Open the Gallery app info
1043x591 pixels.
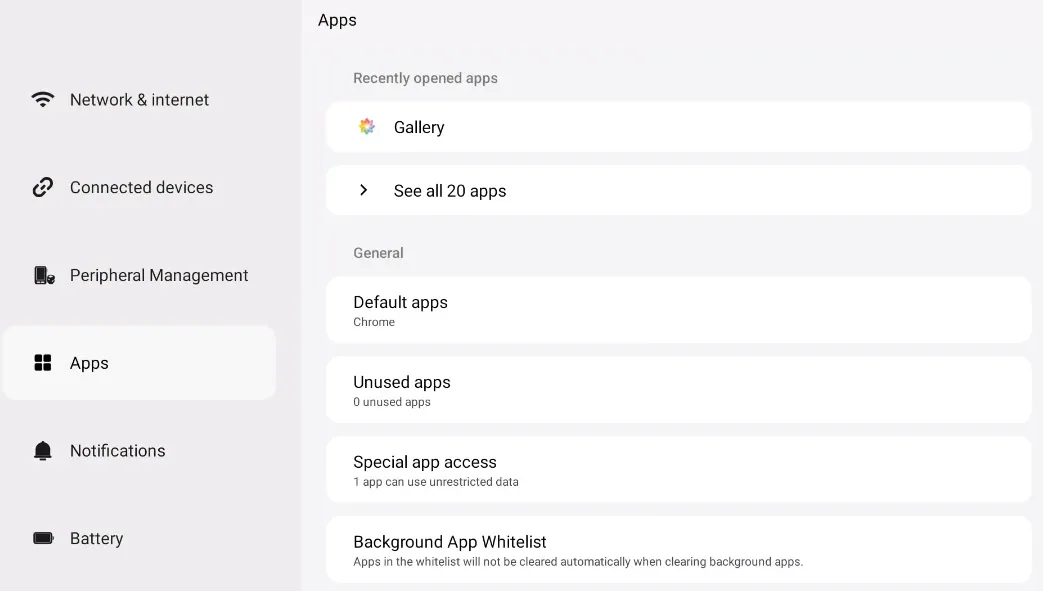click(x=419, y=127)
